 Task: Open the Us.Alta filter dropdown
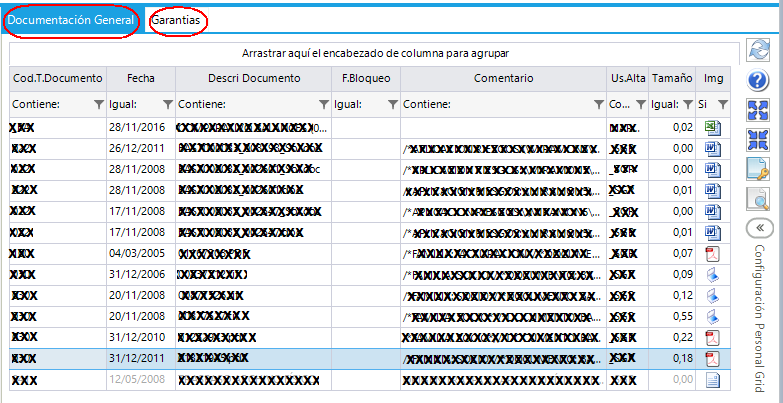point(641,104)
